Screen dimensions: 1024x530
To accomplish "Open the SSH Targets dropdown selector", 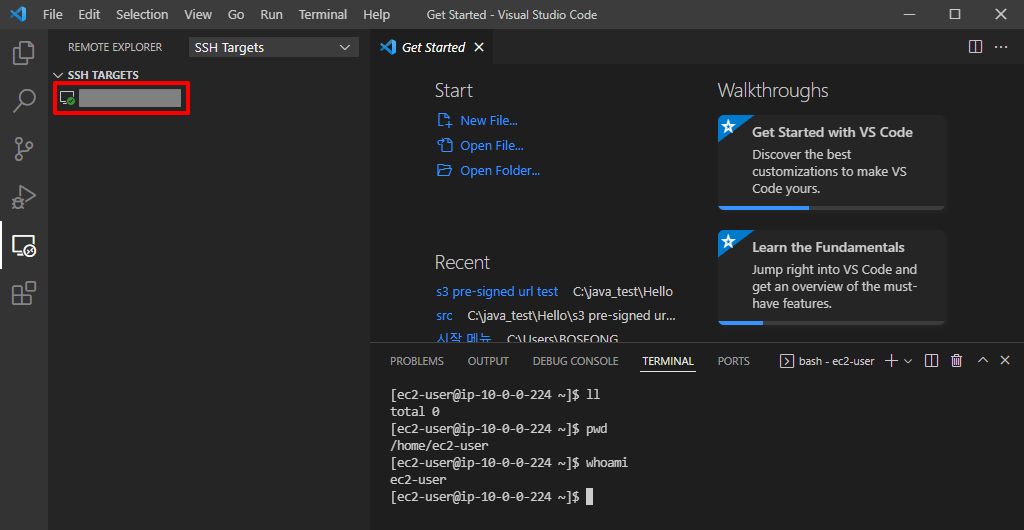I will 274,48.
